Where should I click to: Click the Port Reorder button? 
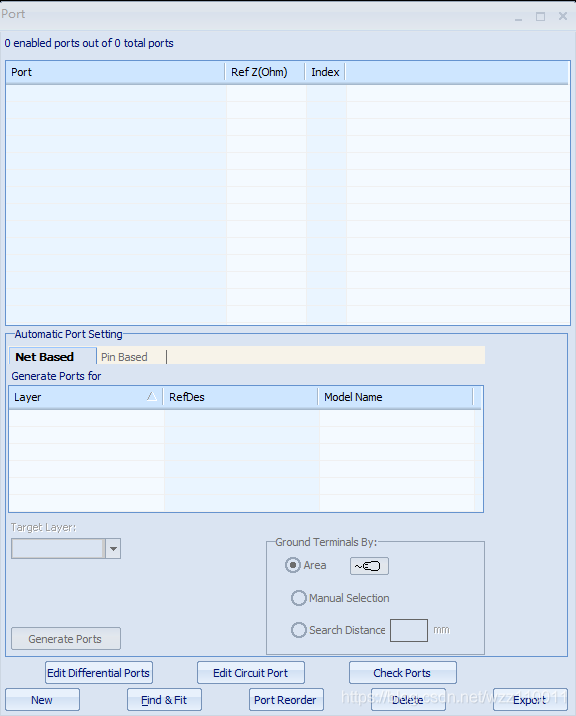click(x=286, y=700)
